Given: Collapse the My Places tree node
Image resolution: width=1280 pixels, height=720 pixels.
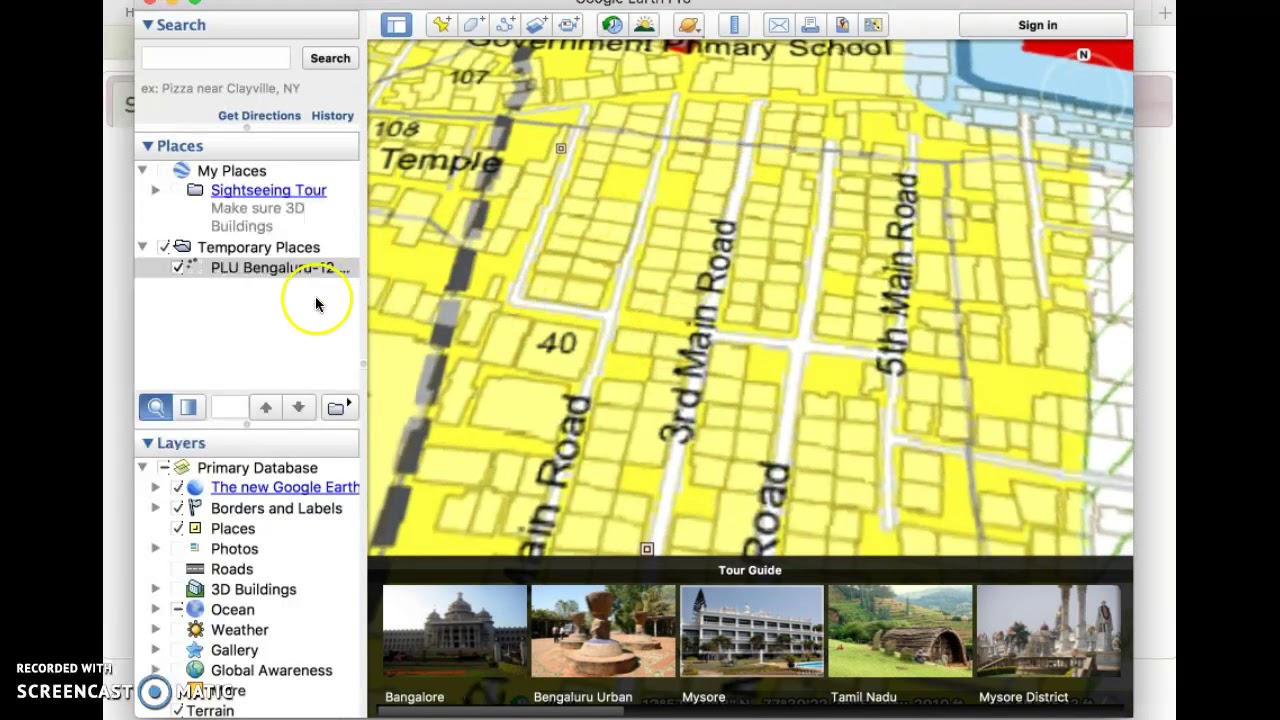Looking at the screenshot, I should 142,170.
